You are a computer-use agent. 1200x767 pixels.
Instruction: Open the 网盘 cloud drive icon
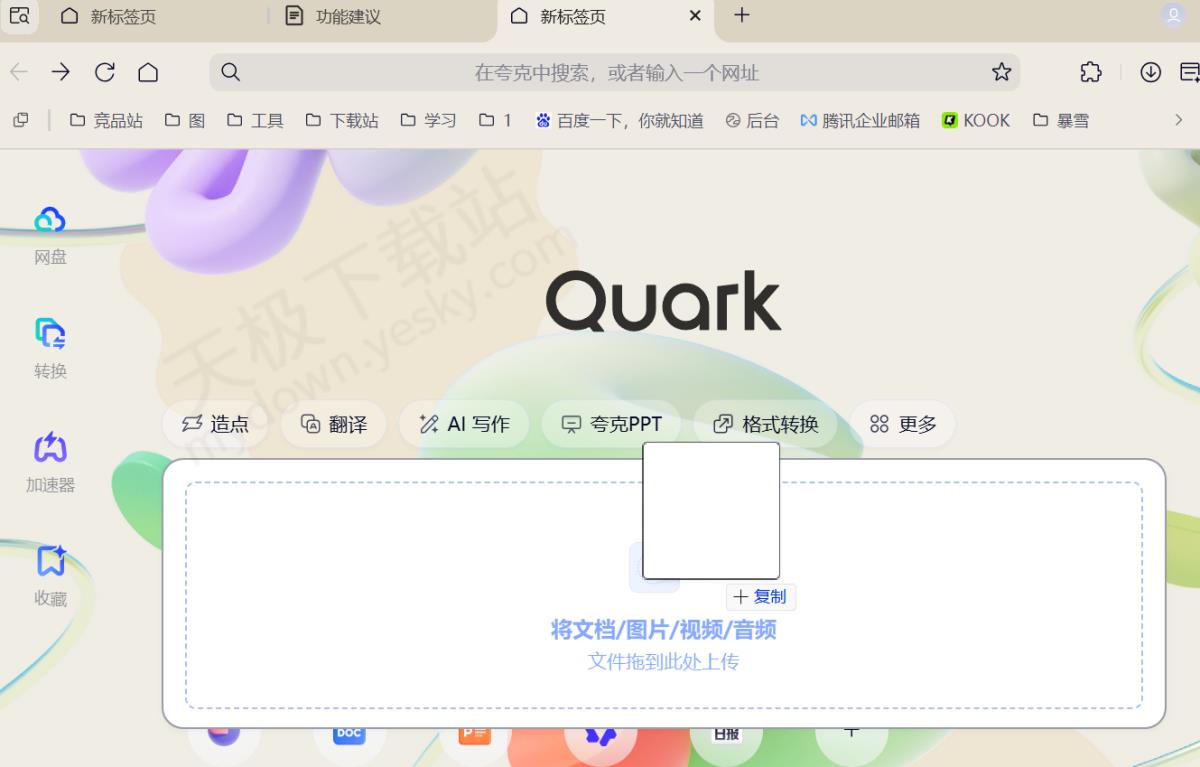point(50,221)
